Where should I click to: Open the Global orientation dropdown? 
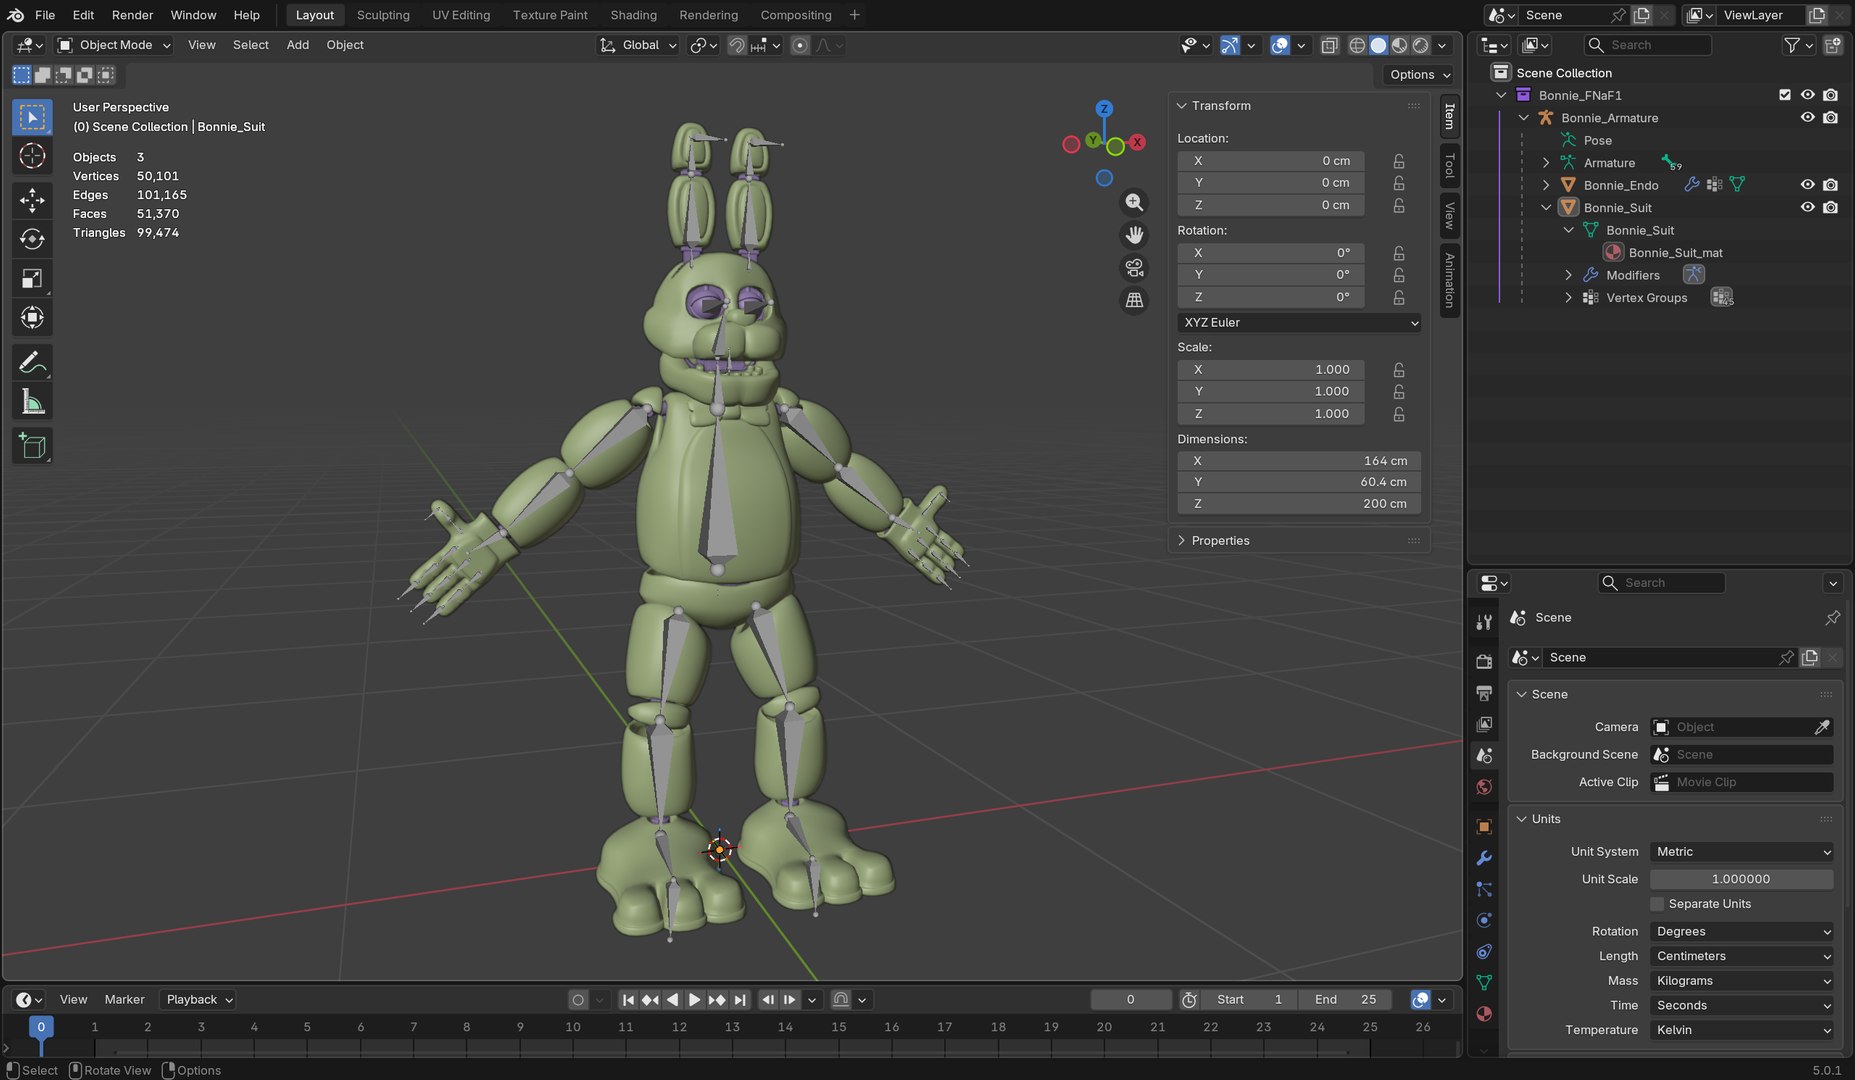coord(638,45)
